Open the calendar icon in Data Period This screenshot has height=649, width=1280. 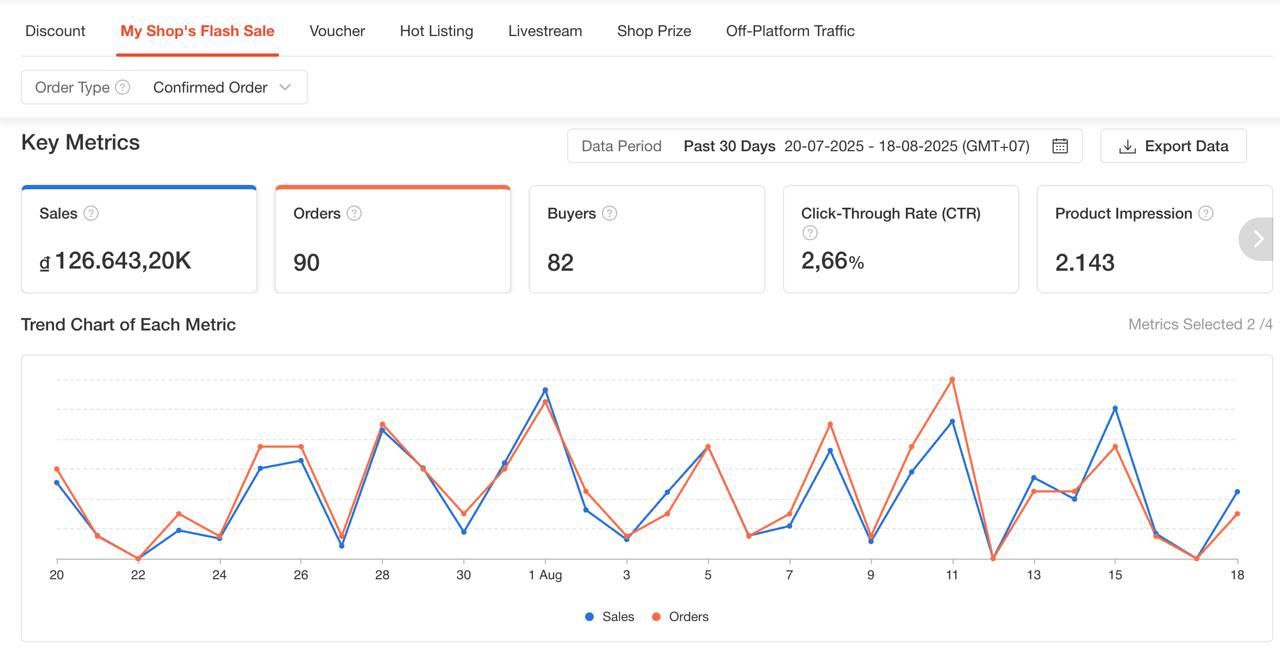click(x=1060, y=146)
